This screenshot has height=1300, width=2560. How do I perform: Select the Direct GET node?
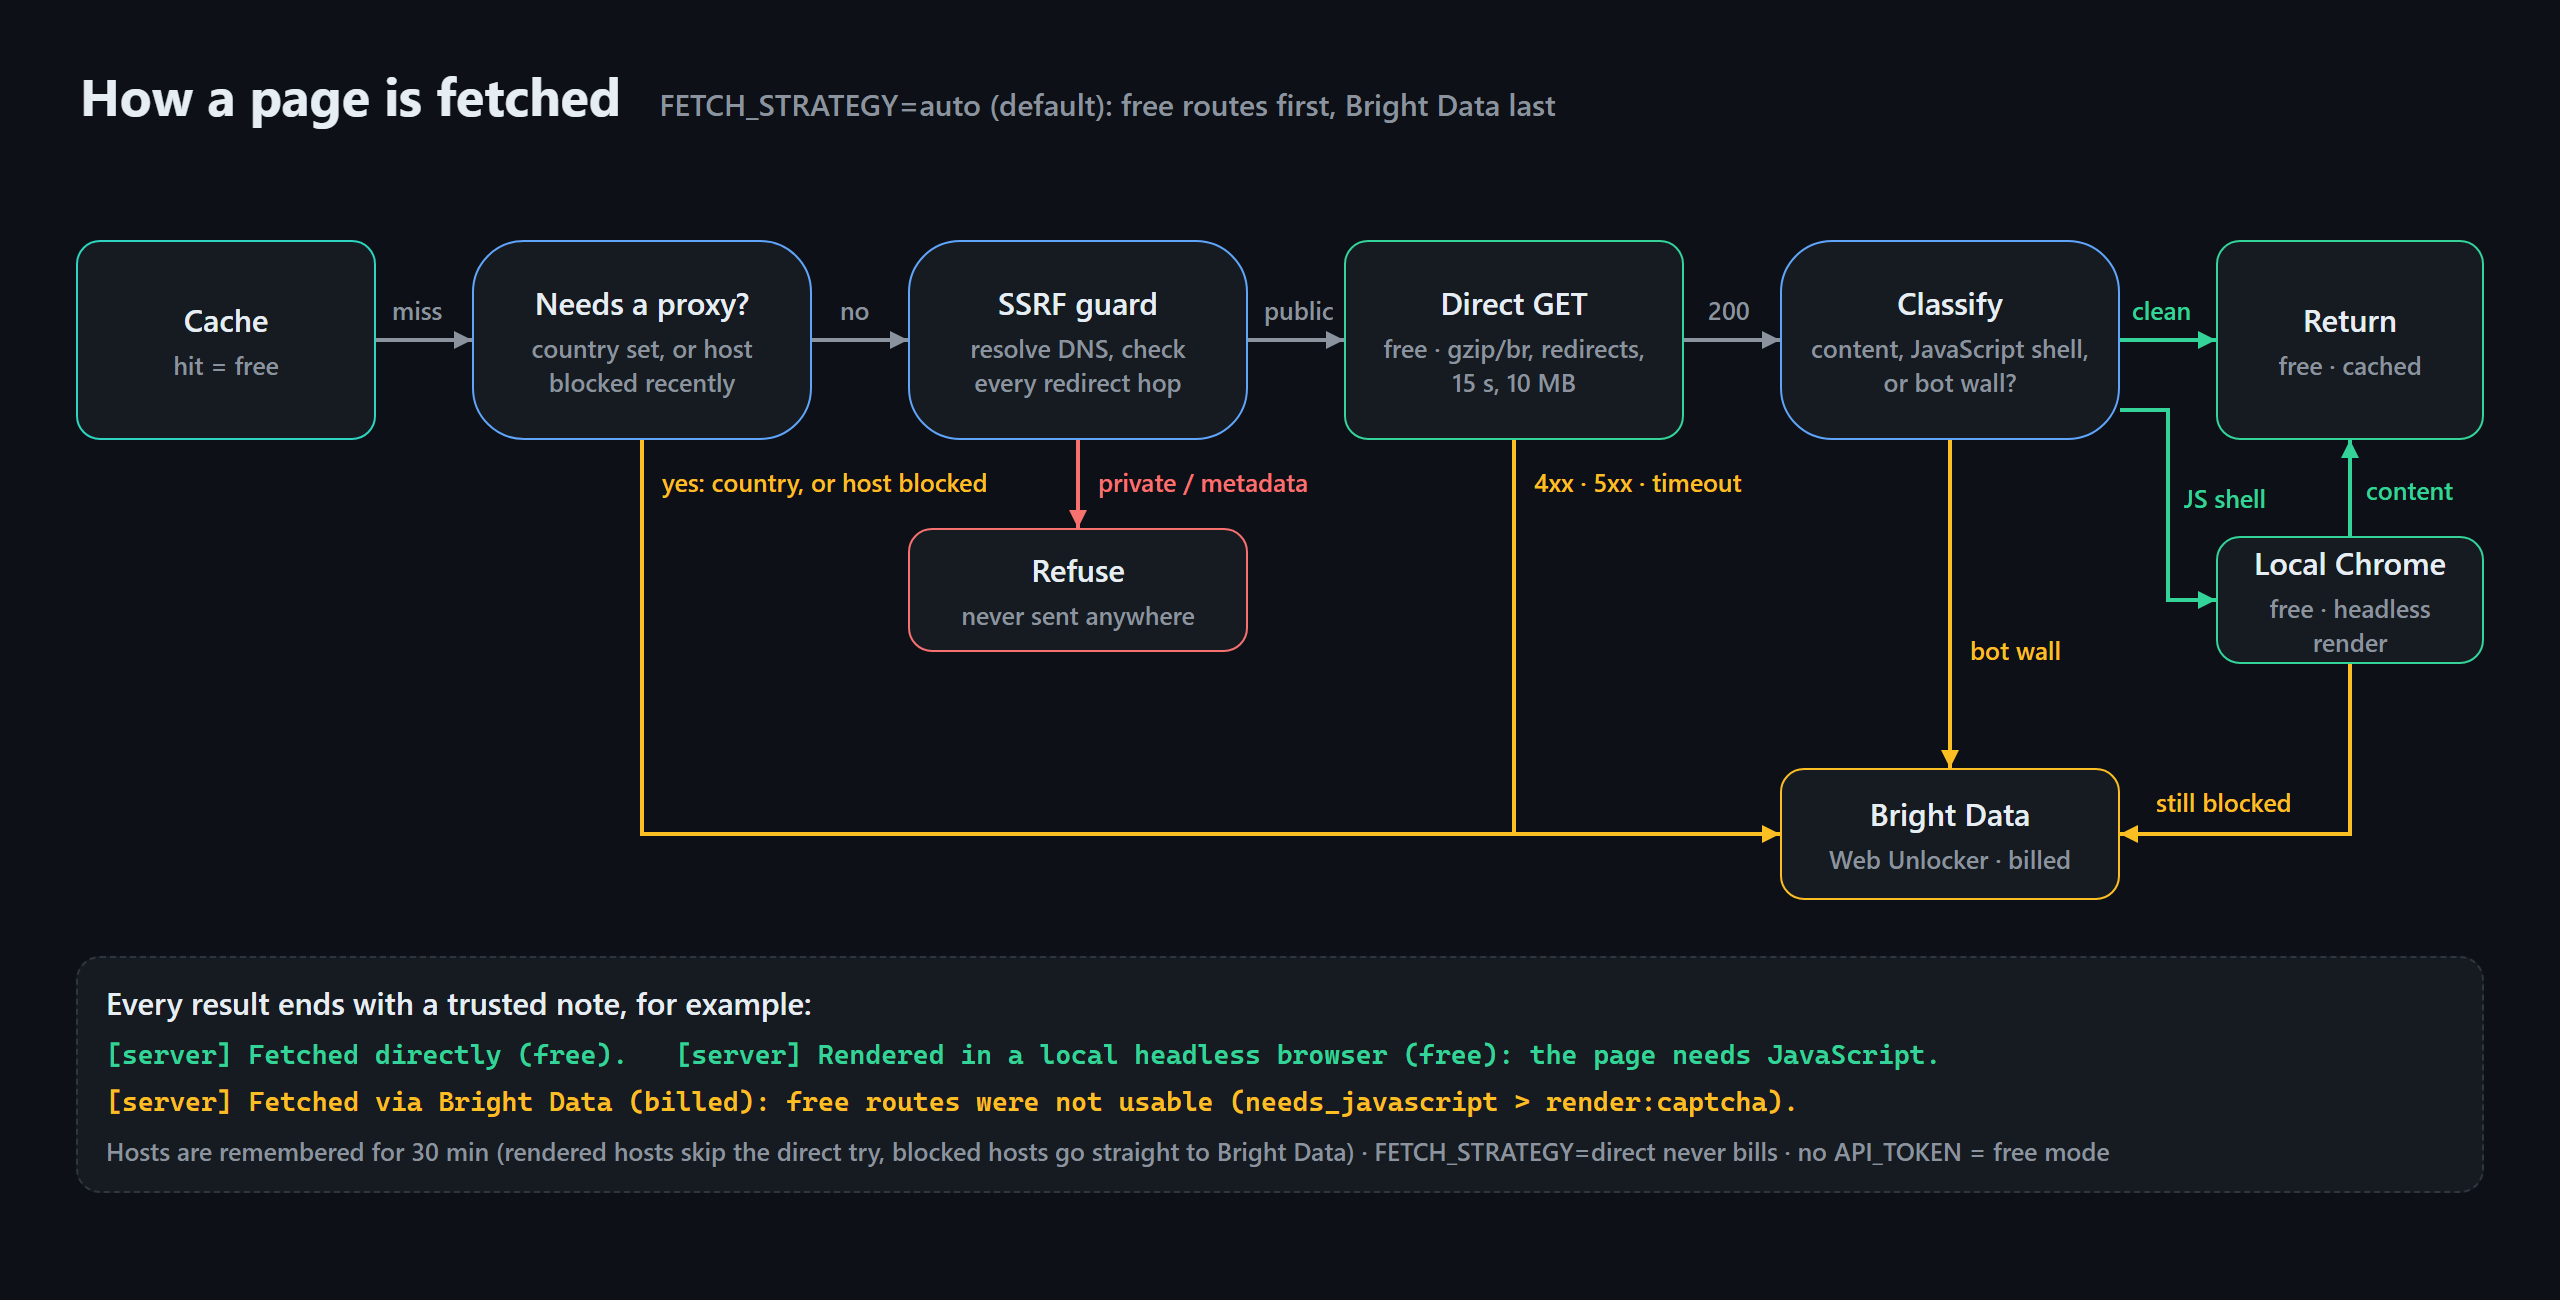tap(1514, 340)
